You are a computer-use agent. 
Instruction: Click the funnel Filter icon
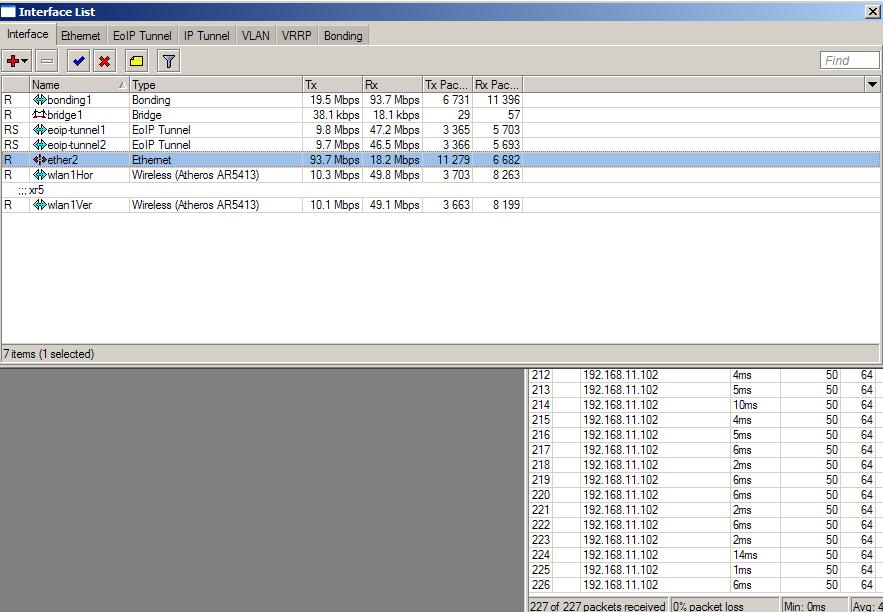click(x=169, y=61)
